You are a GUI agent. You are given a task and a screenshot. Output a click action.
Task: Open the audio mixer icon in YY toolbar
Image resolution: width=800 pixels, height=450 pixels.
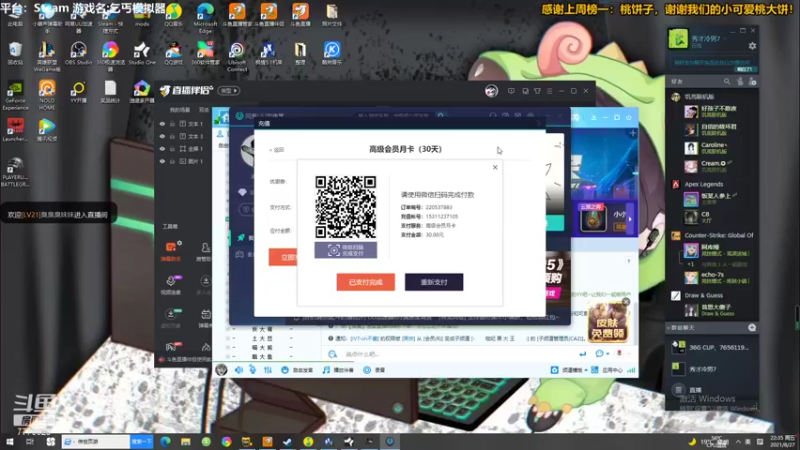coord(267,370)
